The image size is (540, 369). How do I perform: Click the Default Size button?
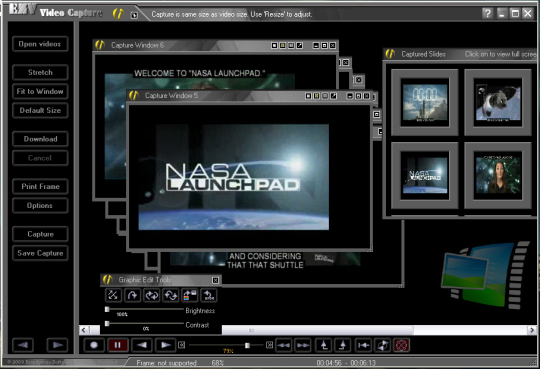click(40, 110)
